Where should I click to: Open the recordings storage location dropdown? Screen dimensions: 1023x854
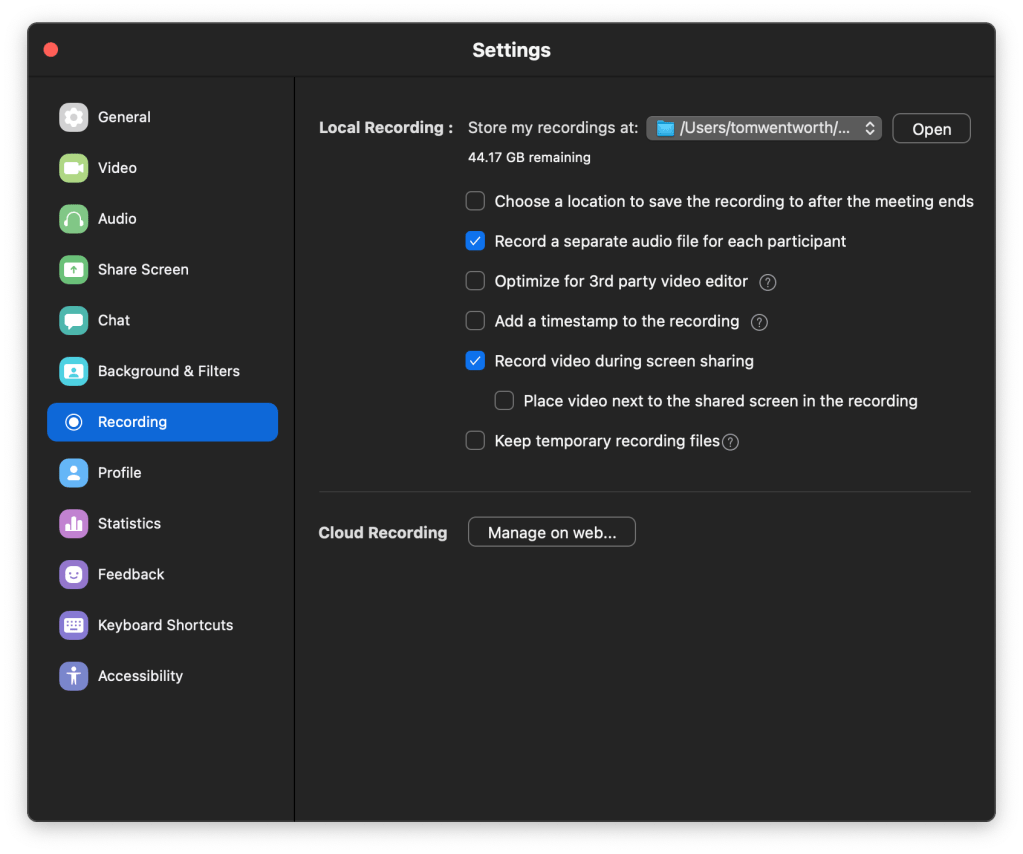[x=764, y=128]
